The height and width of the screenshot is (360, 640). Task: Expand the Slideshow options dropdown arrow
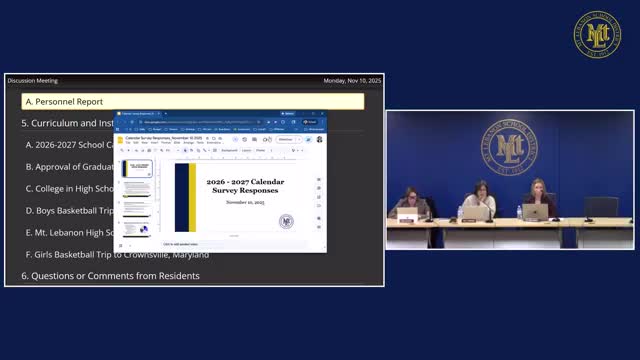299,140
